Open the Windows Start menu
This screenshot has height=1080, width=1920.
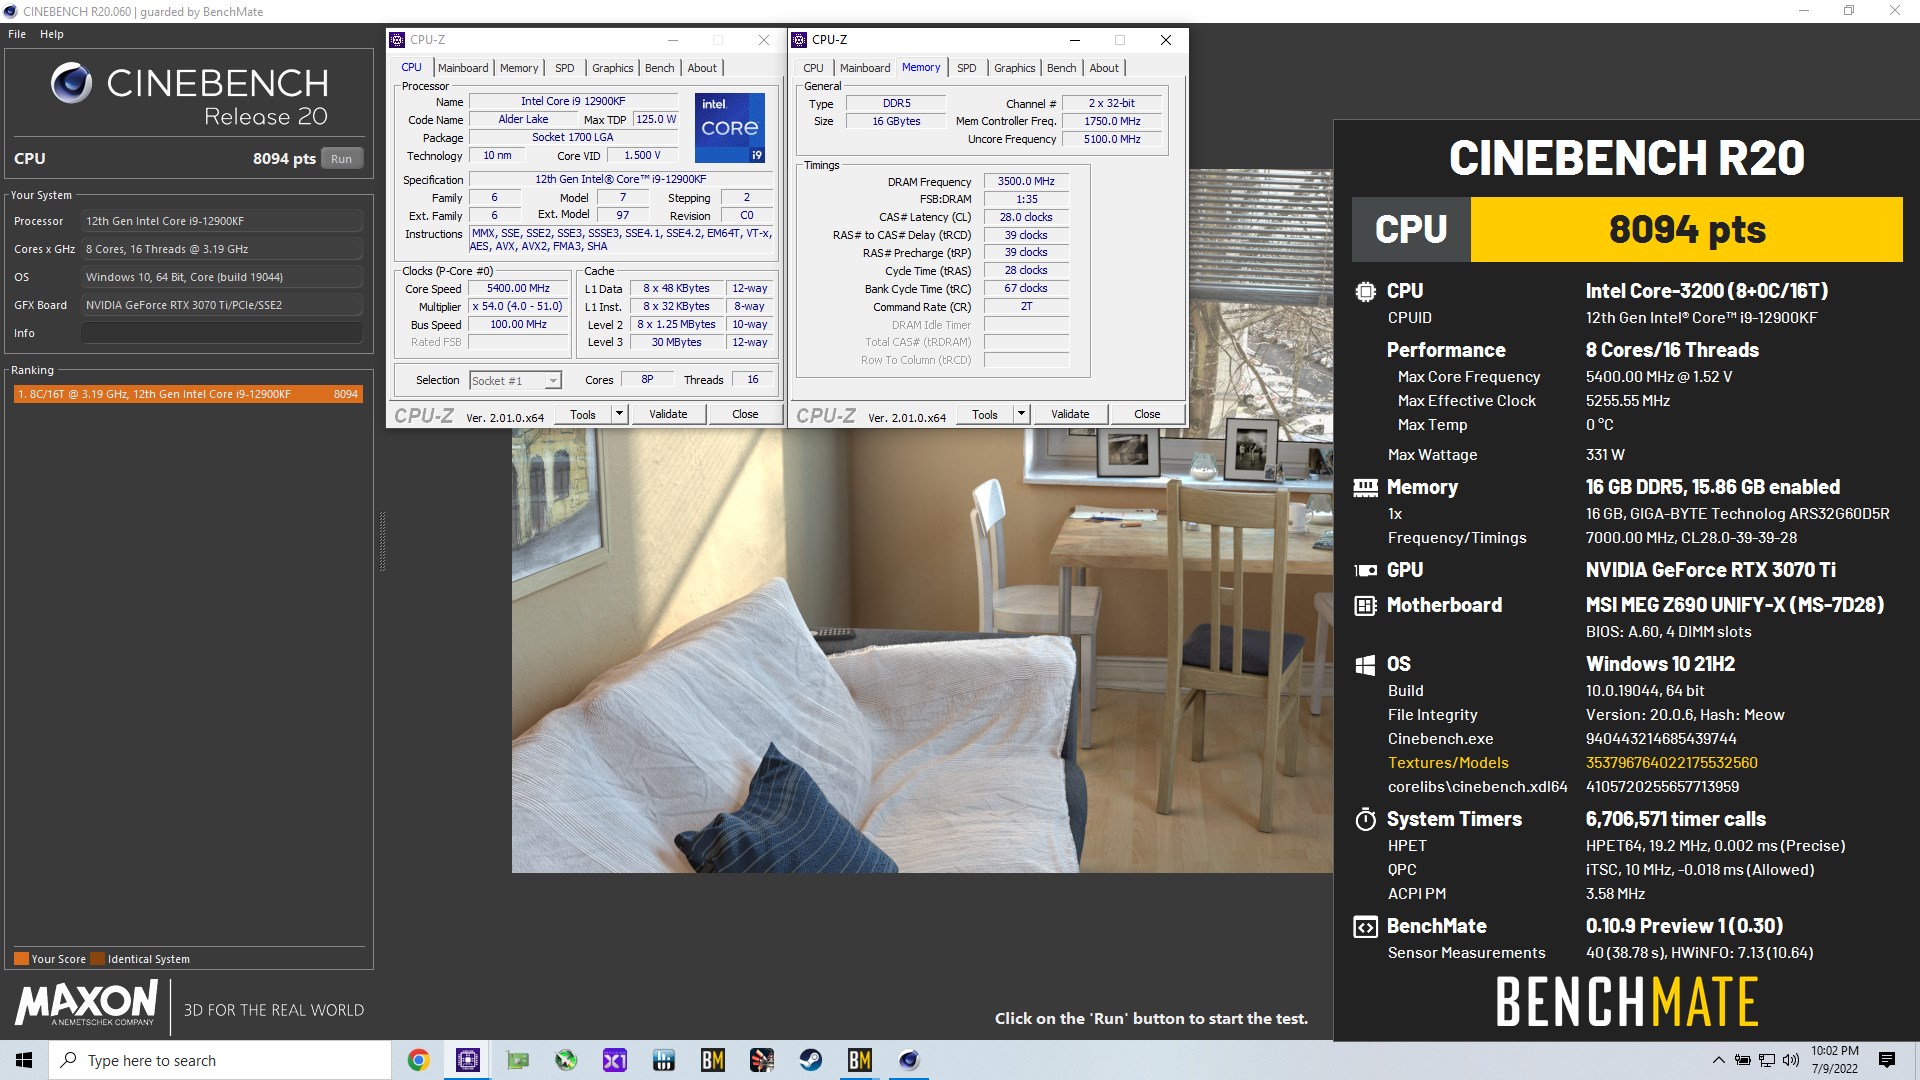click(24, 1060)
